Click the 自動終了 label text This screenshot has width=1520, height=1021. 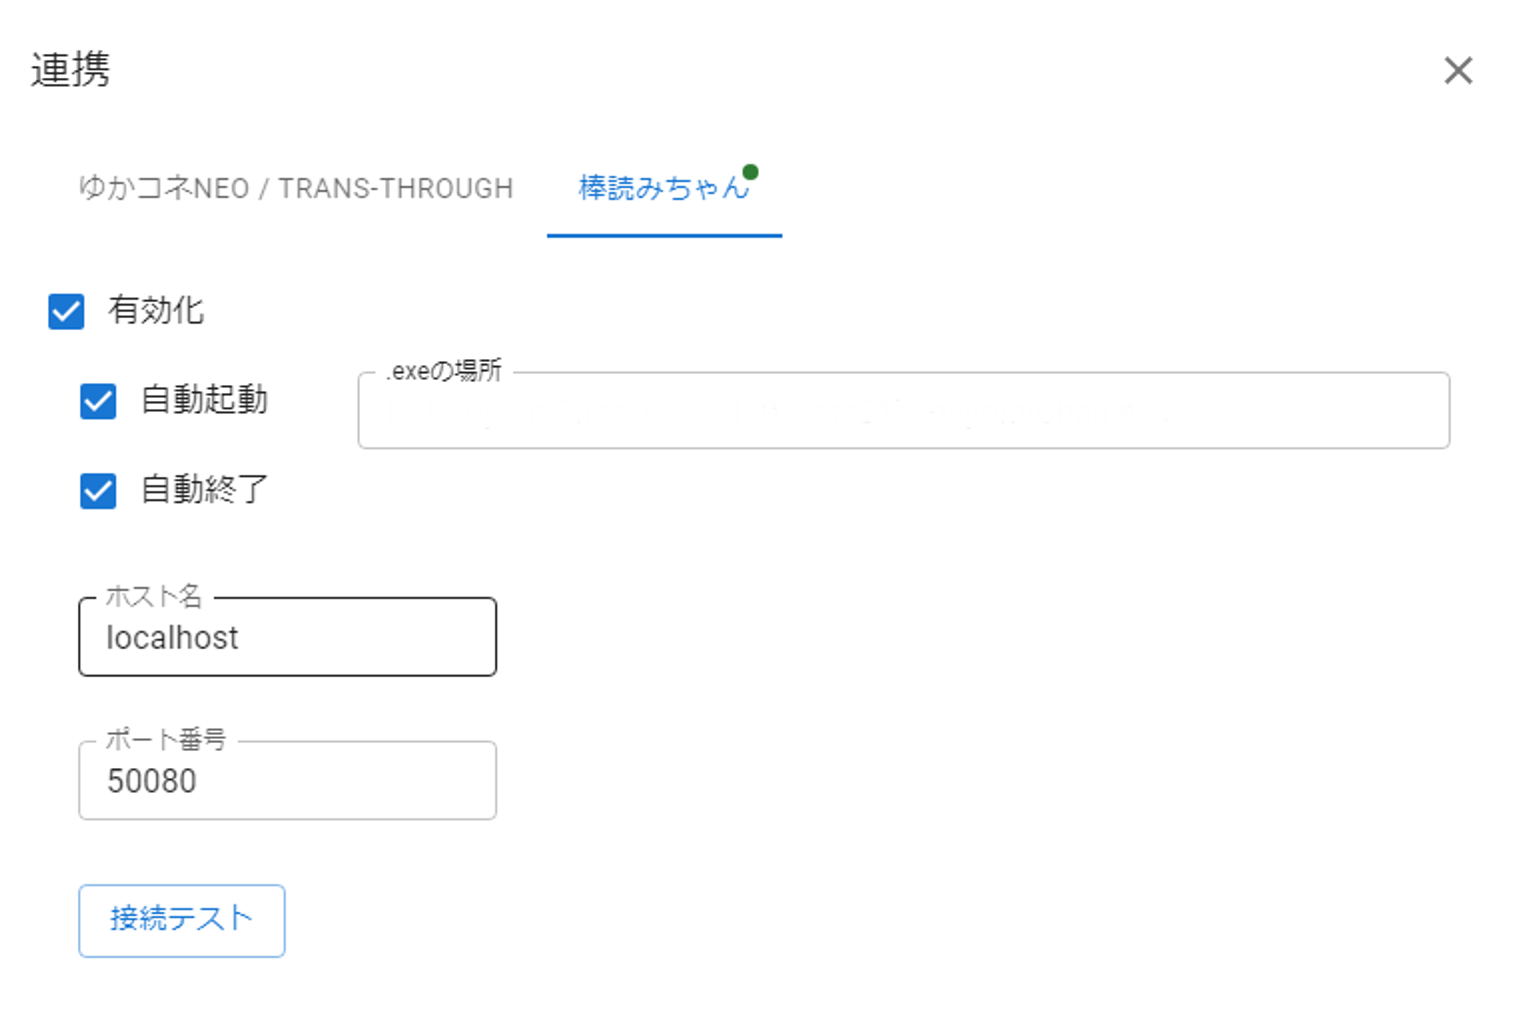pyautogui.click(x=204, y=490)
